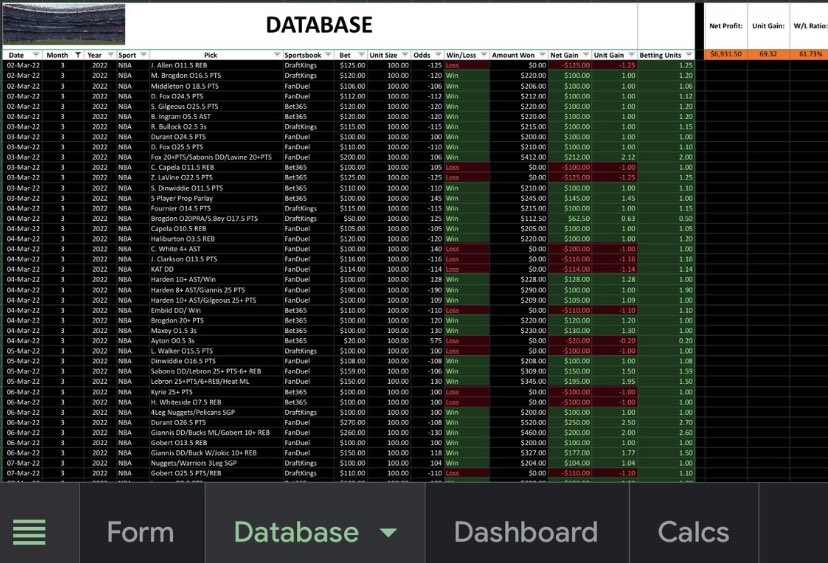
Task: Switch to the Form sheet tab
Action: [x=140, y=531]
